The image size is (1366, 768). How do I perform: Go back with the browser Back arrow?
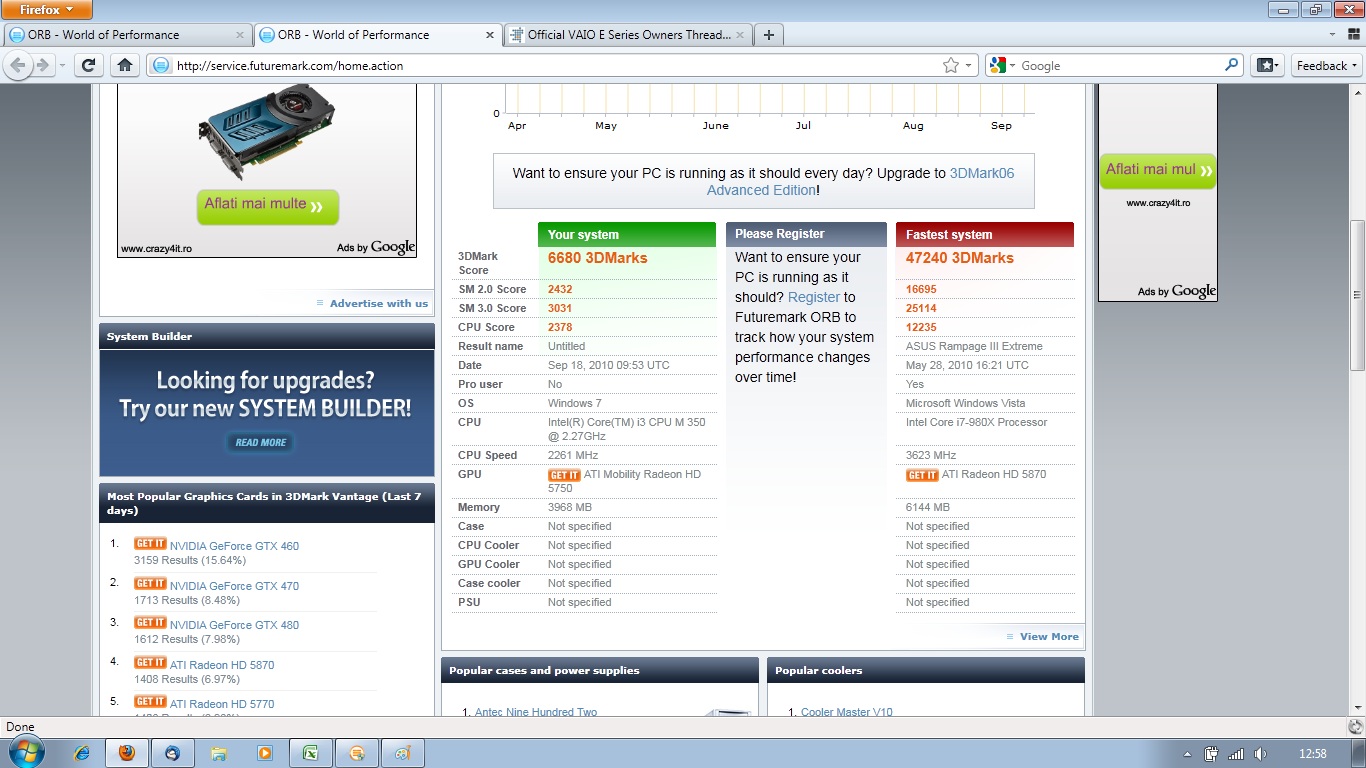[18, 66]
